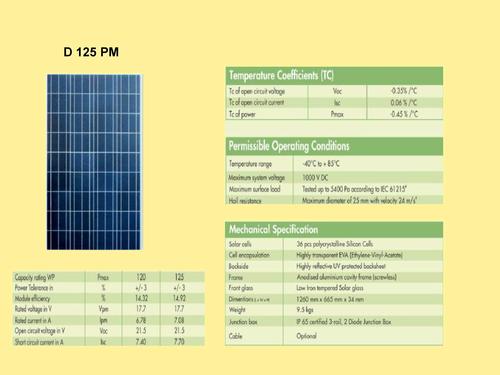Click the "-0.35% /°C" value
Image resolution: width=500 pixels, height=375 pixels.
click(x=404, y=91)
